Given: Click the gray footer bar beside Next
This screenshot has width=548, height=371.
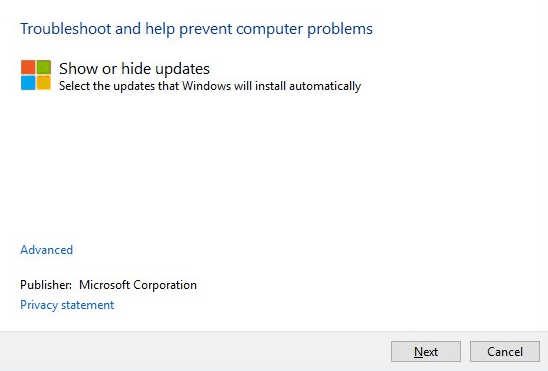Looking at the screenshot, I should tap(196, 351).
